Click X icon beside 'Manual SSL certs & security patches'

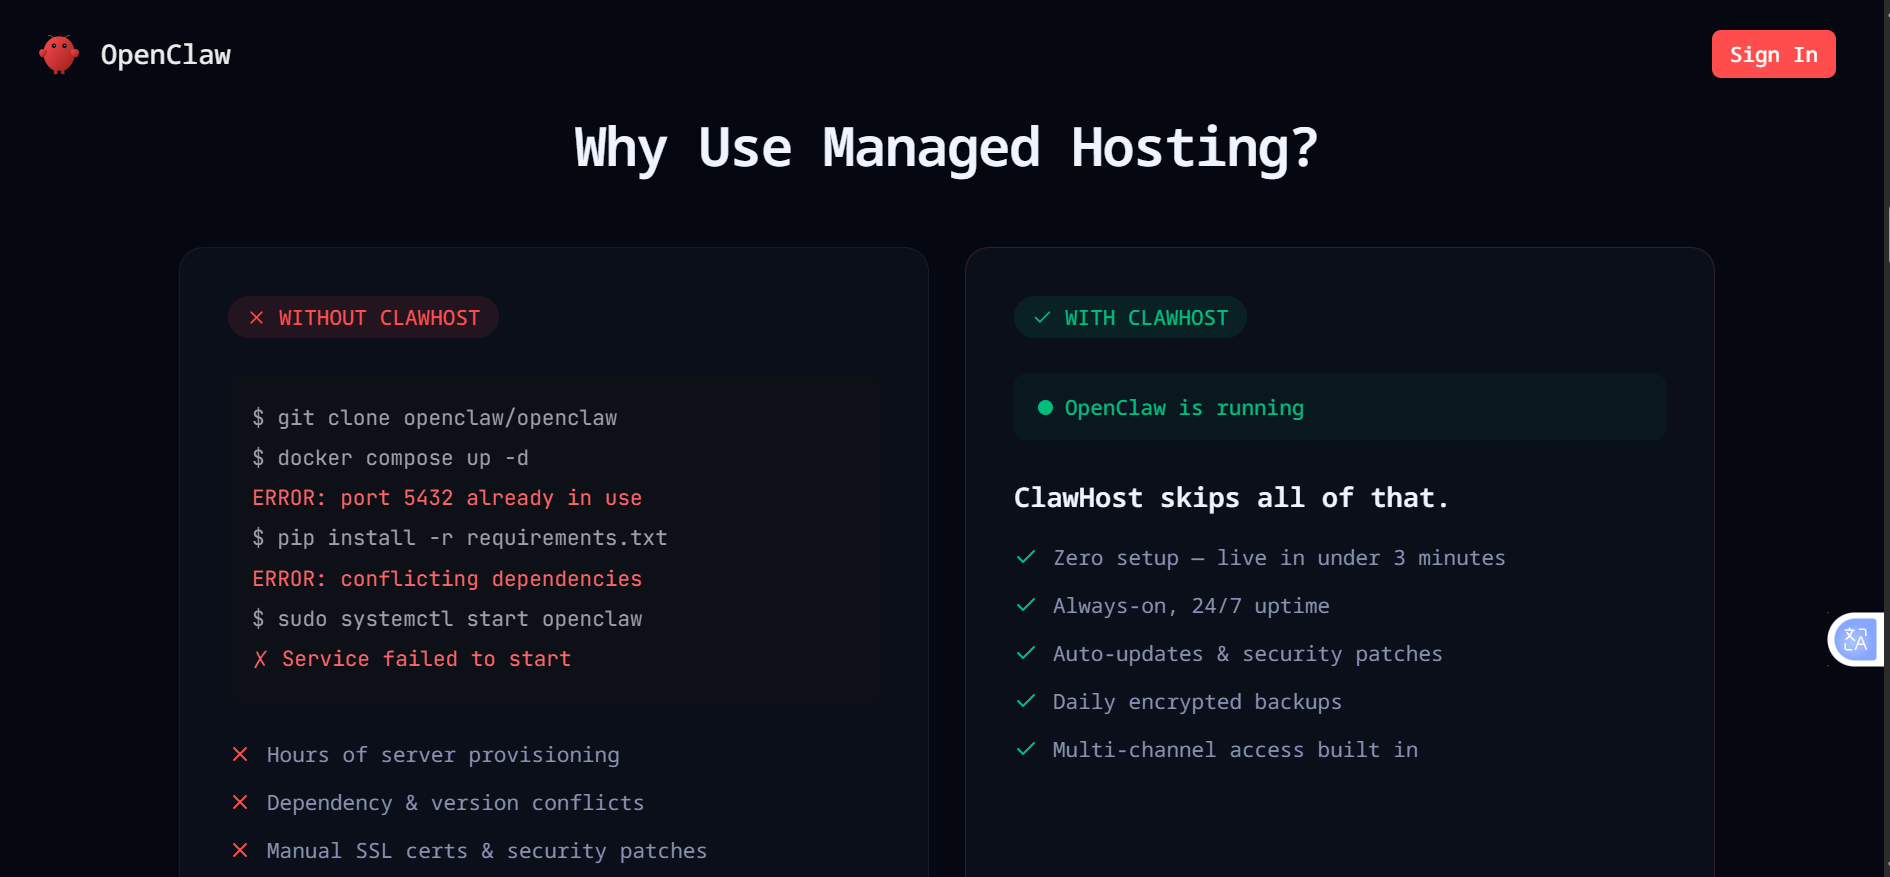(240, 850)
